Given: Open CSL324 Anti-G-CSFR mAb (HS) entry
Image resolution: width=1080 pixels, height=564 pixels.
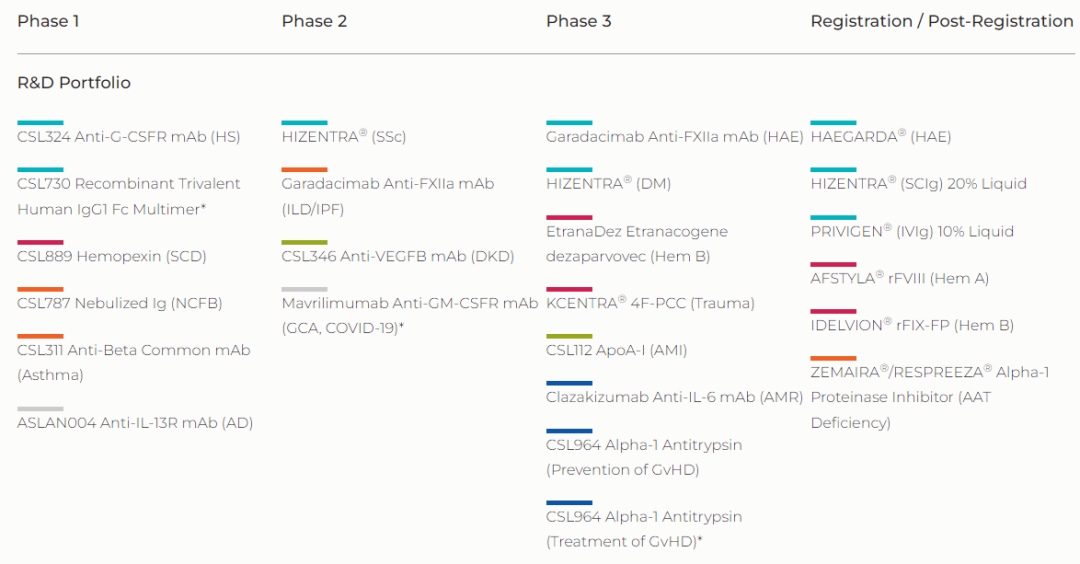Looking at the screenshot, I should [129, 137].
